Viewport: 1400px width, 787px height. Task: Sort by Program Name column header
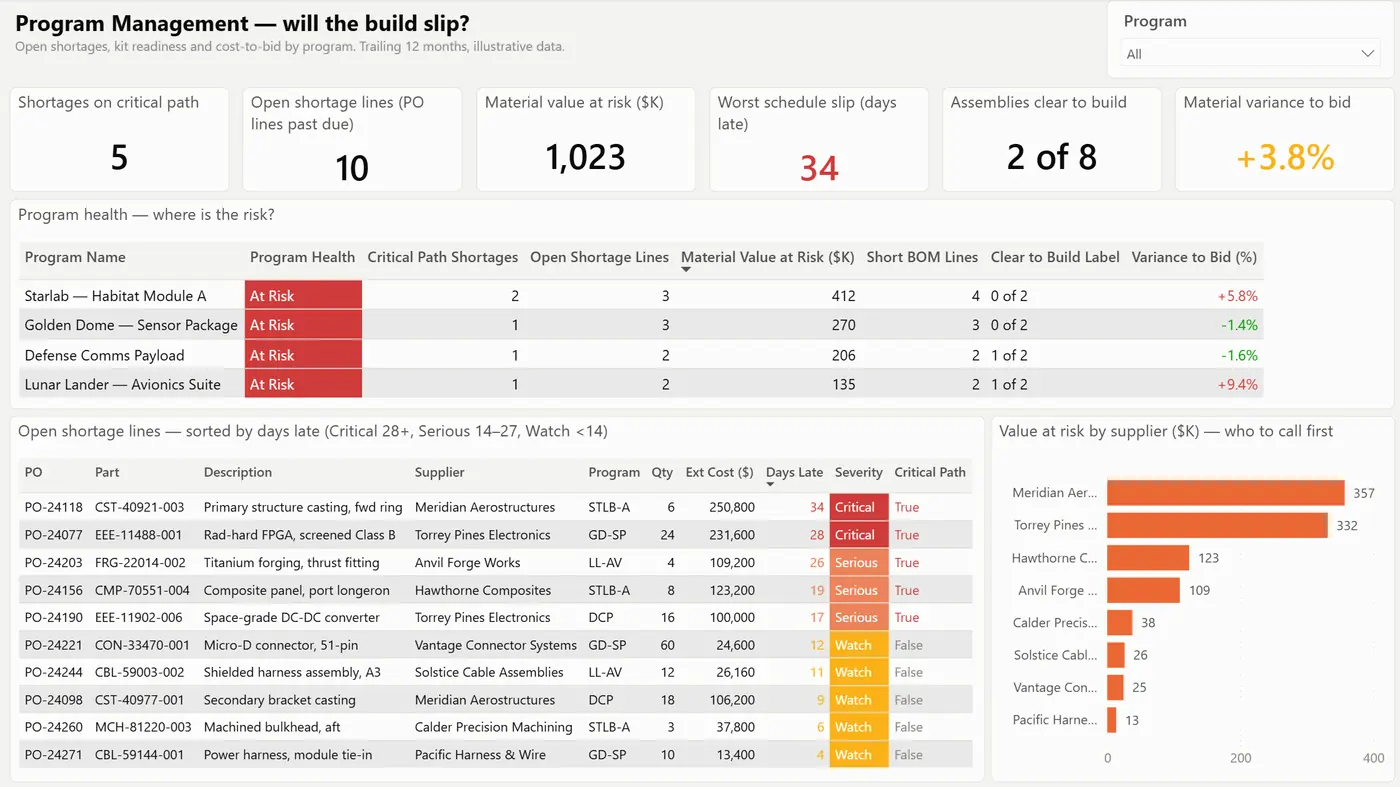(x=75, y=257)
